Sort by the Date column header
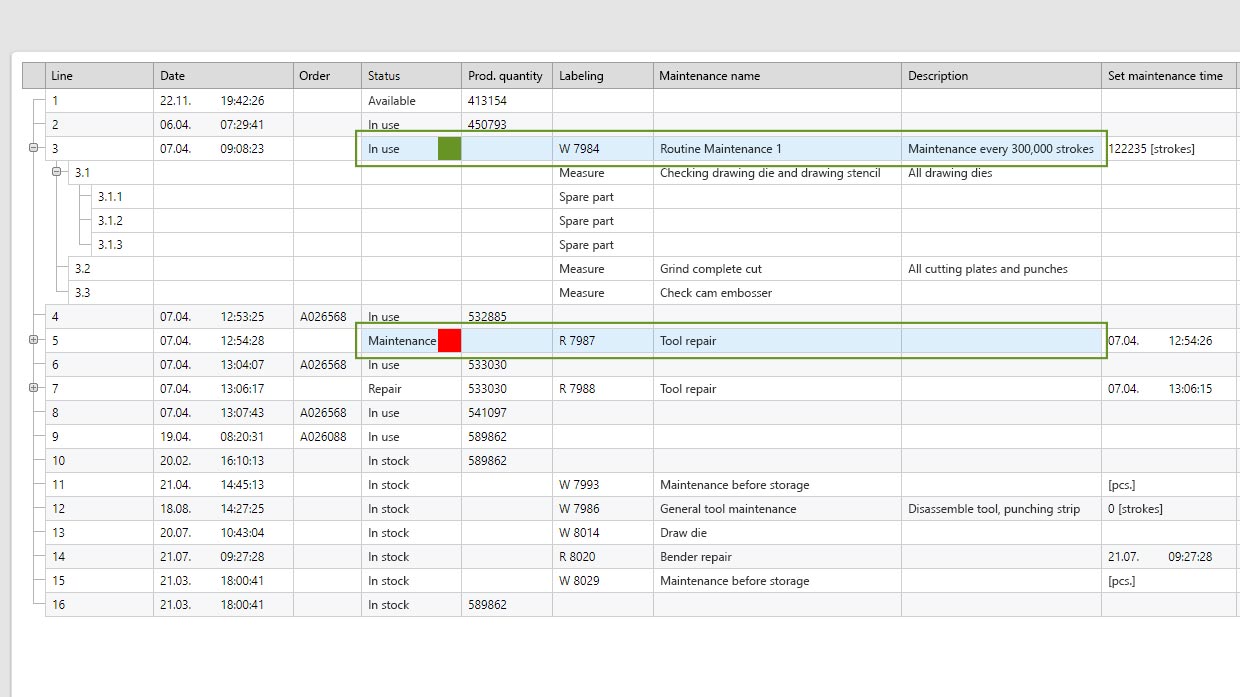Screen dimensions: 1240x697 tap(222, 76)
